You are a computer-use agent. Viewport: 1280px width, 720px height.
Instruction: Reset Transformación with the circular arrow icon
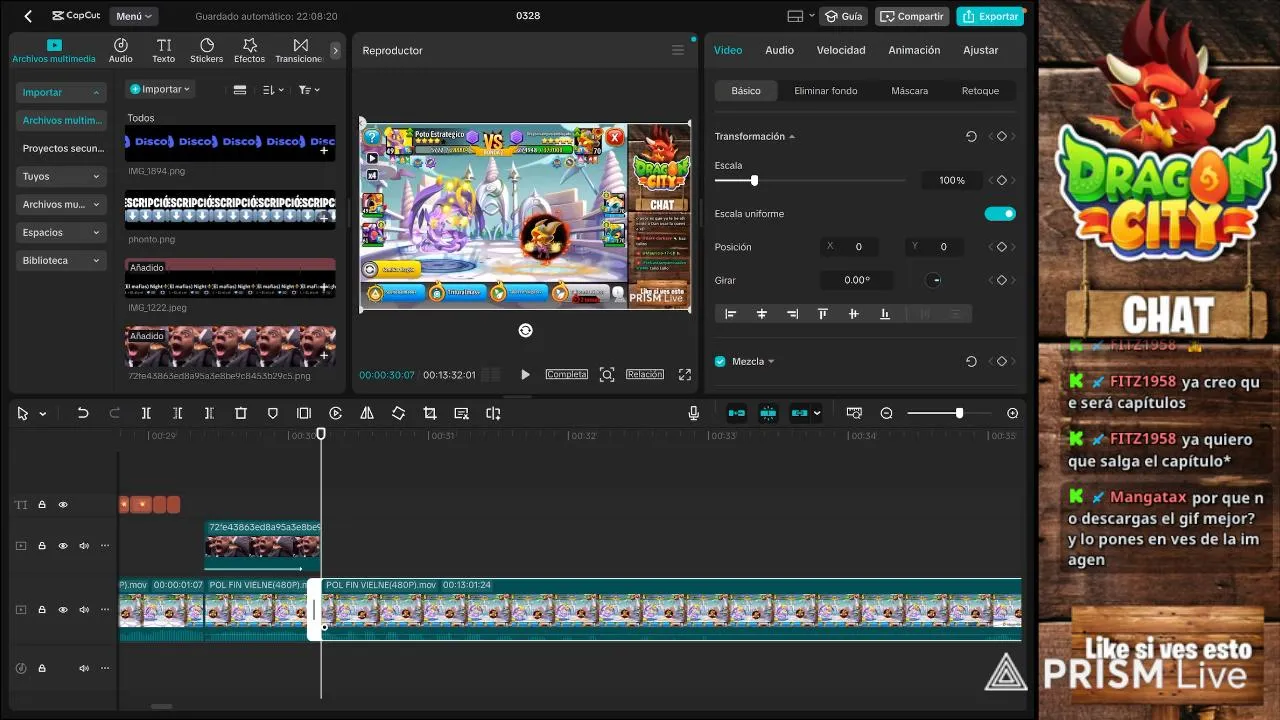(x=971, y=136)
